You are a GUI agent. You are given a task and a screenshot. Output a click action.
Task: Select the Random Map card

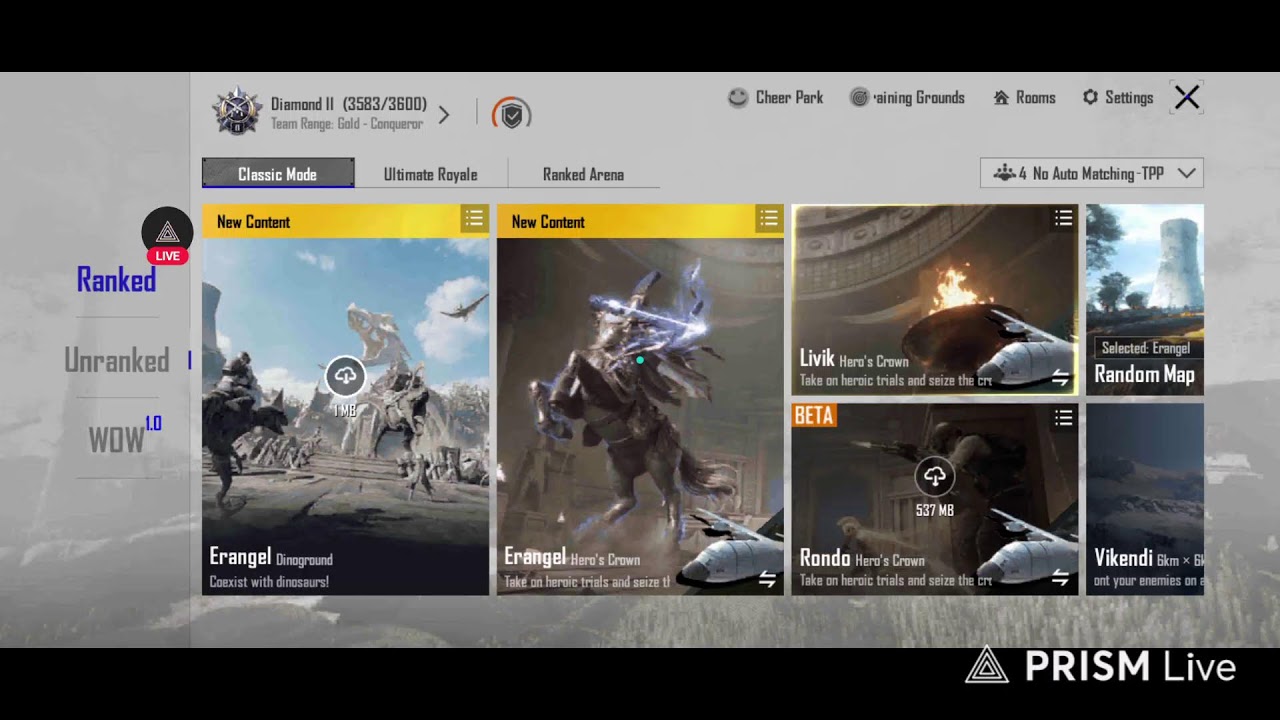click(1145, 300)
